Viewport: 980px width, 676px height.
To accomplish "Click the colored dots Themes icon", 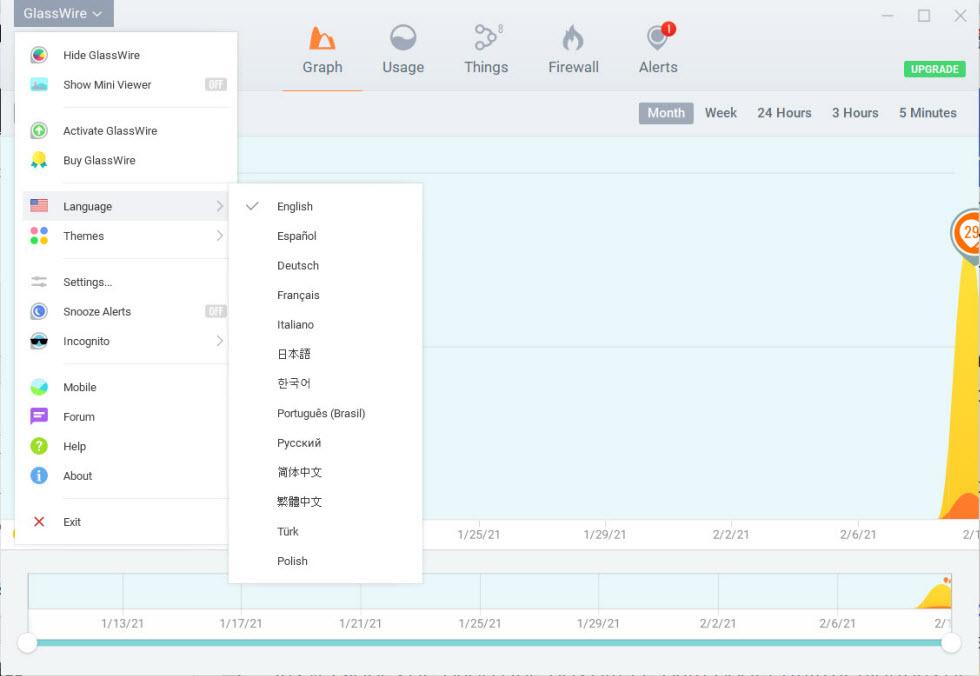I will 39,236.
